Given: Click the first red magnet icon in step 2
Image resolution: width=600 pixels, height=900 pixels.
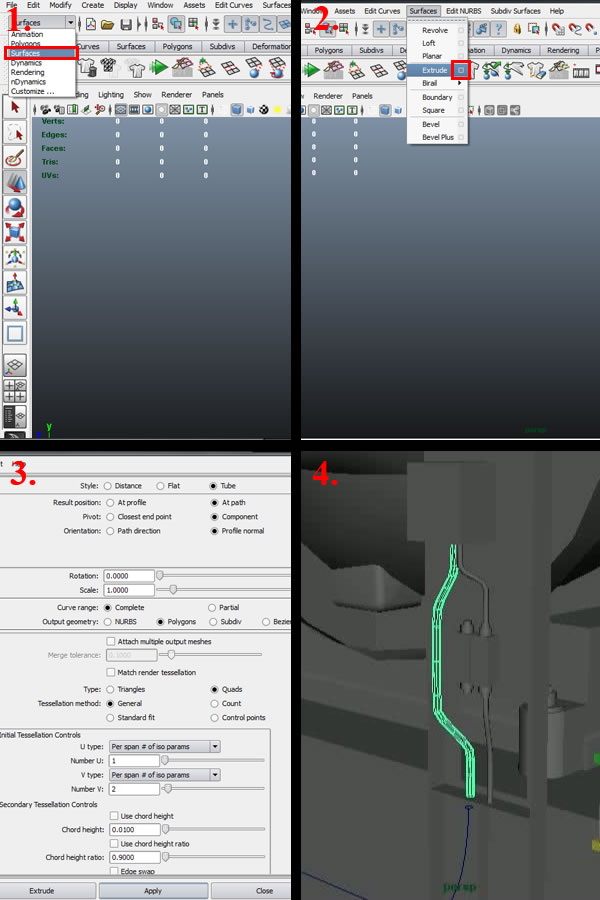Looking at the screenshot, I should [x=557, y=29].
